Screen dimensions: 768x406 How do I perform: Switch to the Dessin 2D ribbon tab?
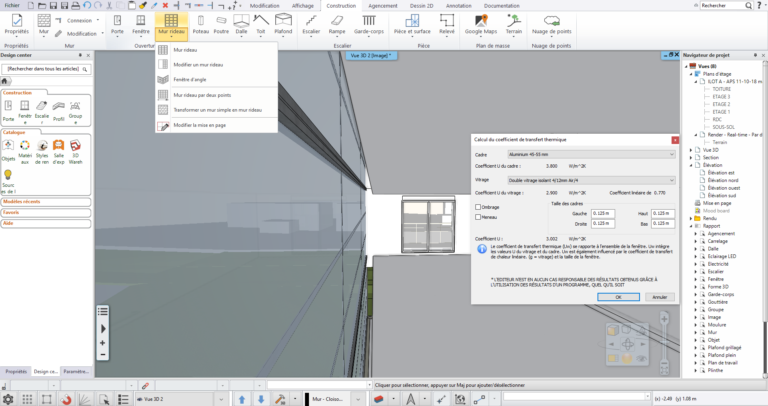tap(422, 6)
